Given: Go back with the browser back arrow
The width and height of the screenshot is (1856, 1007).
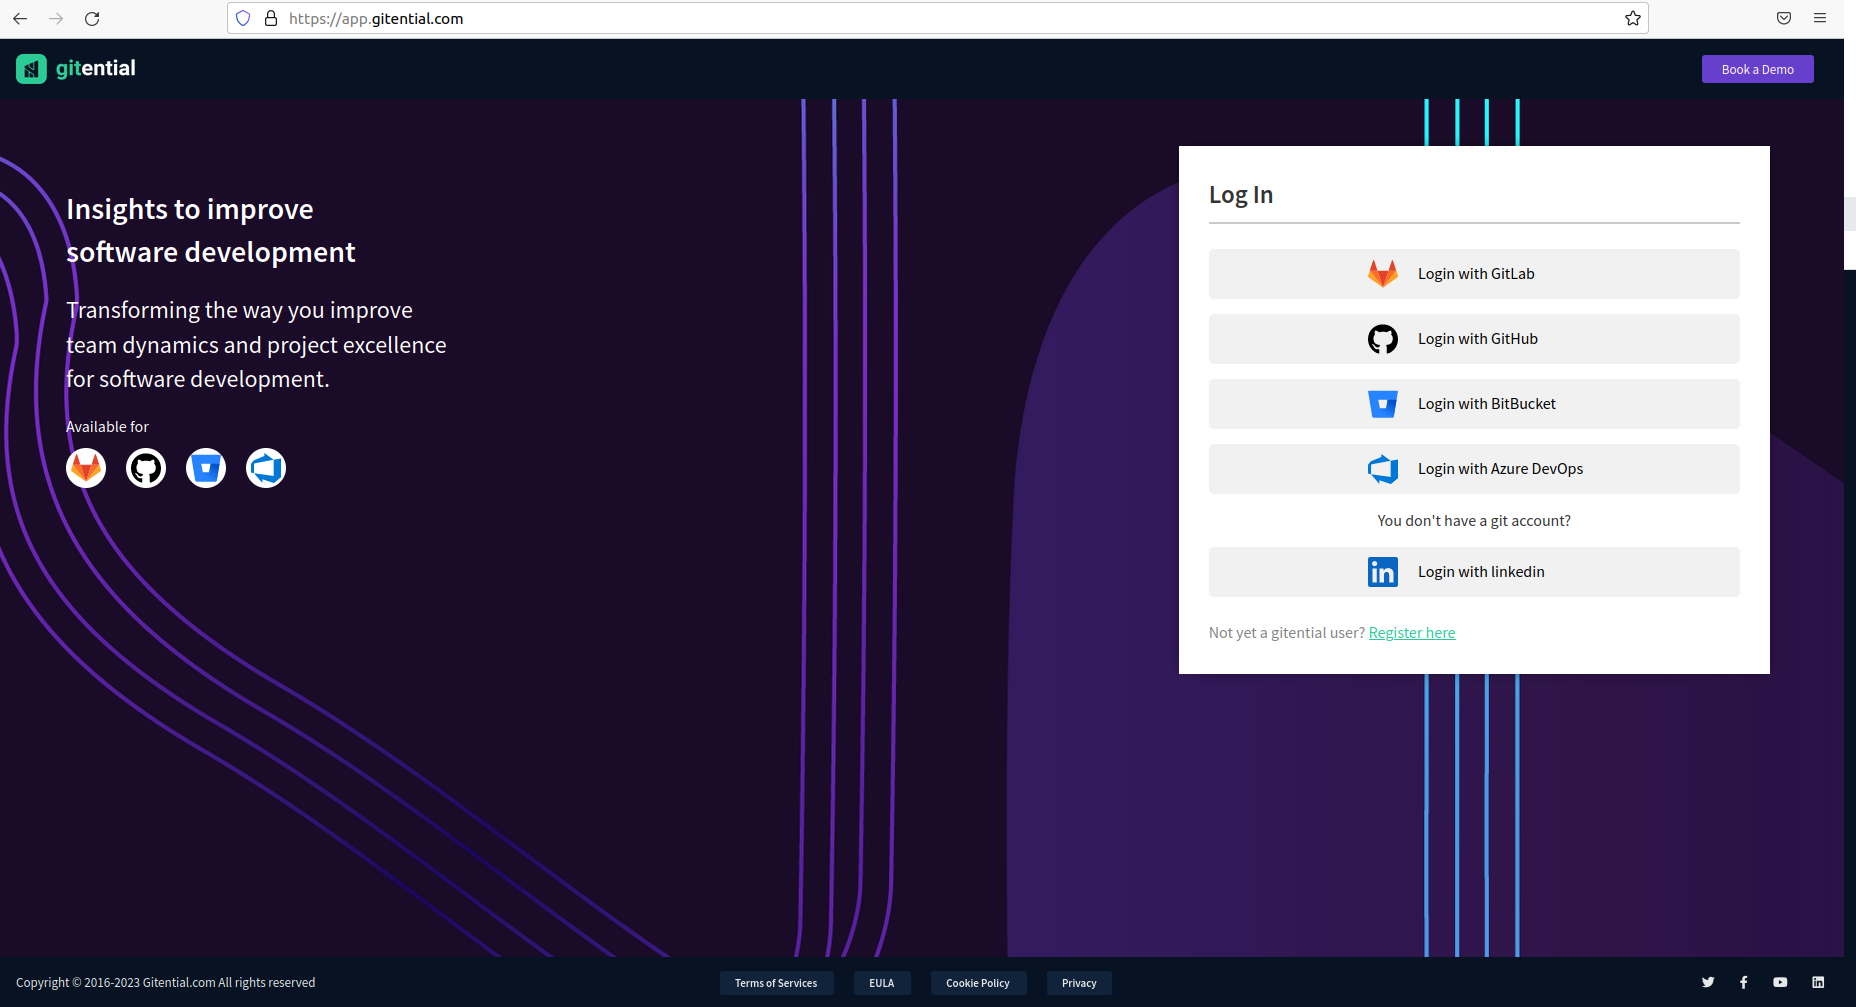Looking at the screenshot, I should [x=20, y=19].
